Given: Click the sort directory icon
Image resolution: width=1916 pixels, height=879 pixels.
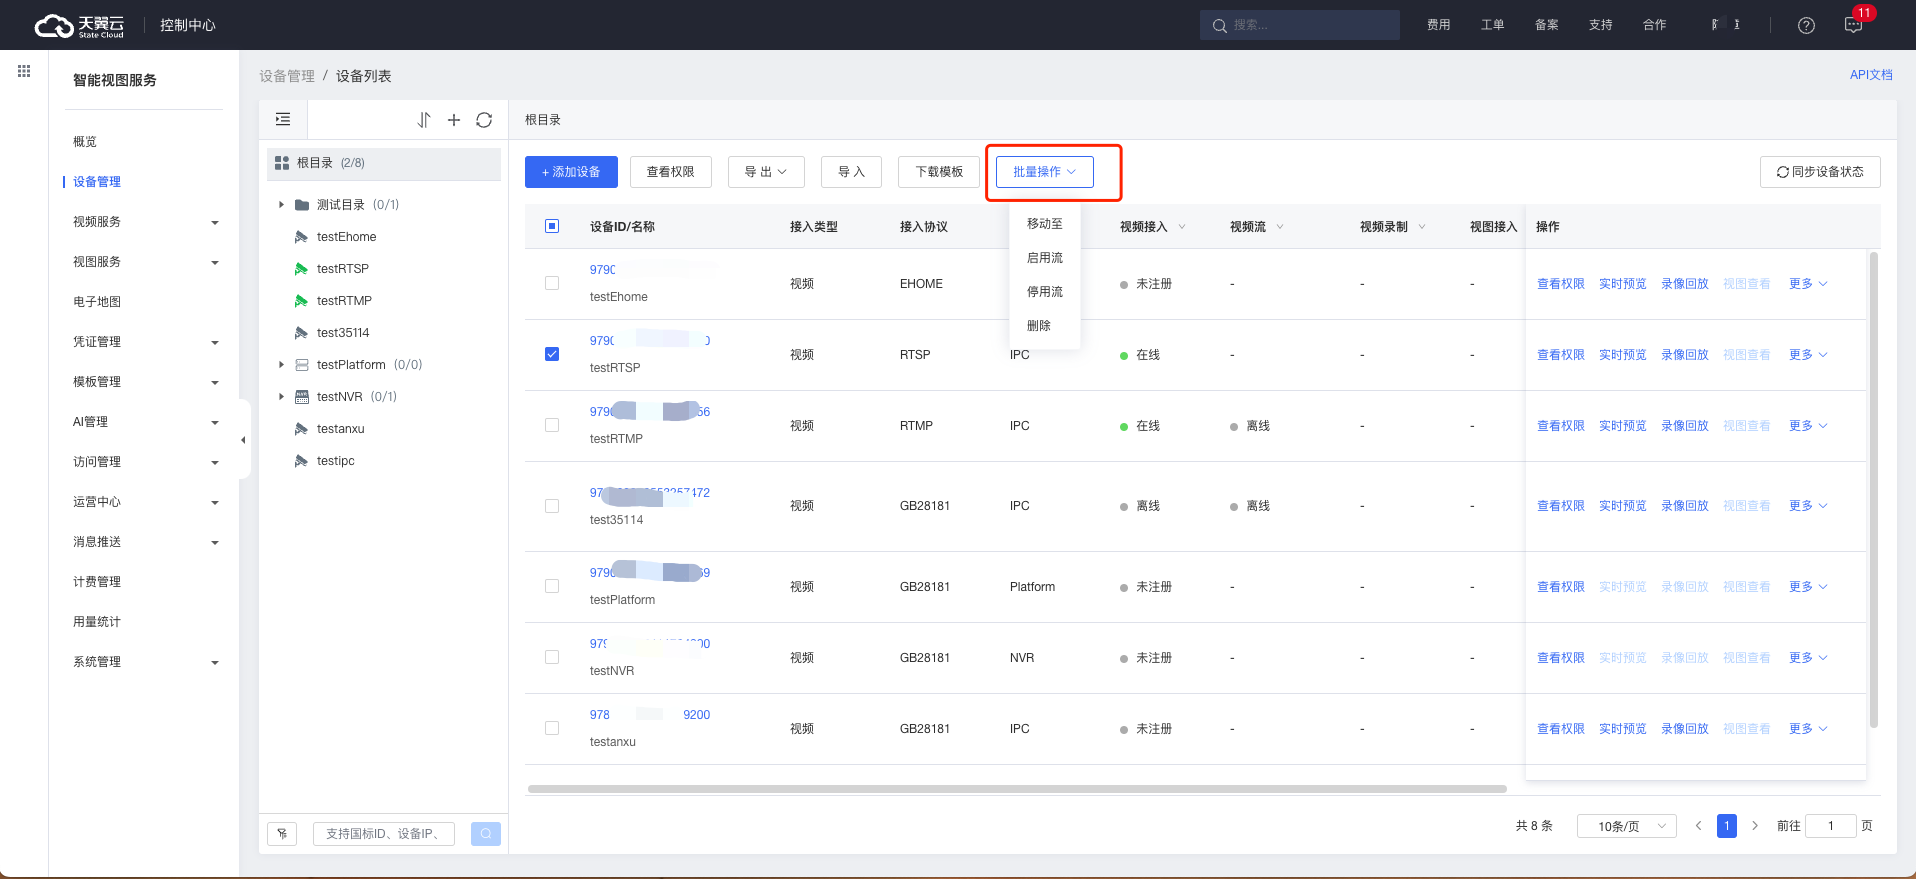Looking at the screenshot, I should [x=424, y=120].
